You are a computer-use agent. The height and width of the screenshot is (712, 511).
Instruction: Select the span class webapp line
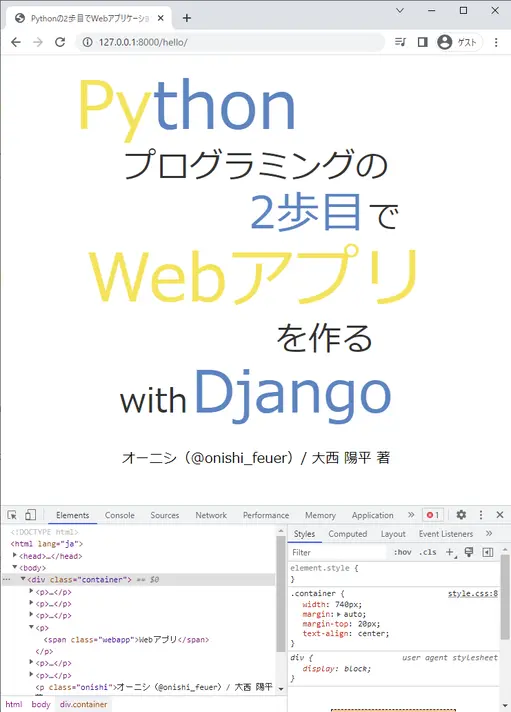point(126,639)
